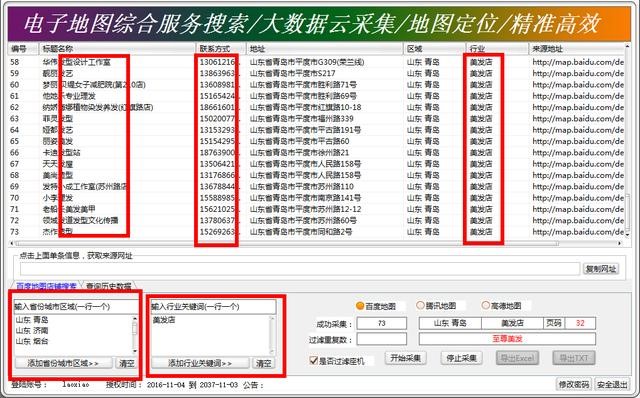This screenshot has height=398, width=640.
Task: Click the 开始采集 button
Action: click(x=405, y=358)
